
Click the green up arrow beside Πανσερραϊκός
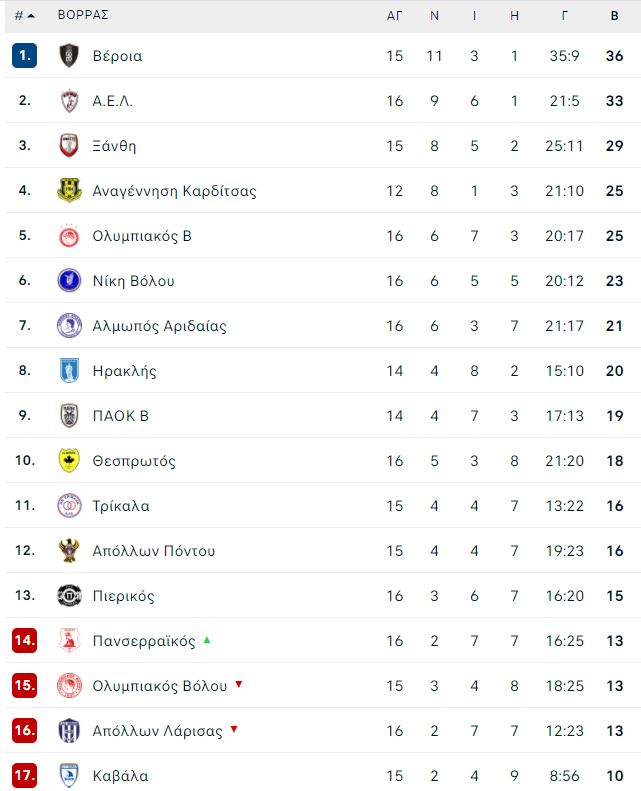tap(207, 640)
